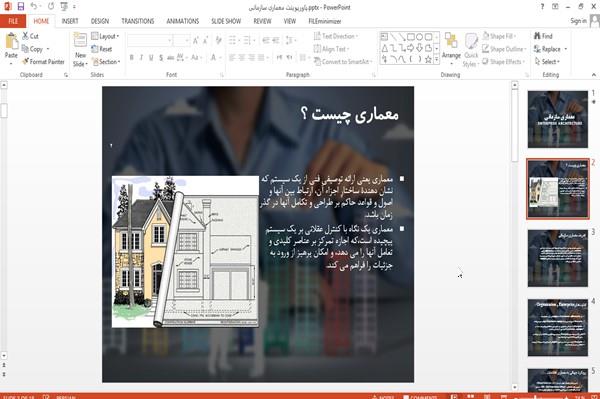Open Shape Fill options
Viewport: 600px width, 399px height.
499,36
